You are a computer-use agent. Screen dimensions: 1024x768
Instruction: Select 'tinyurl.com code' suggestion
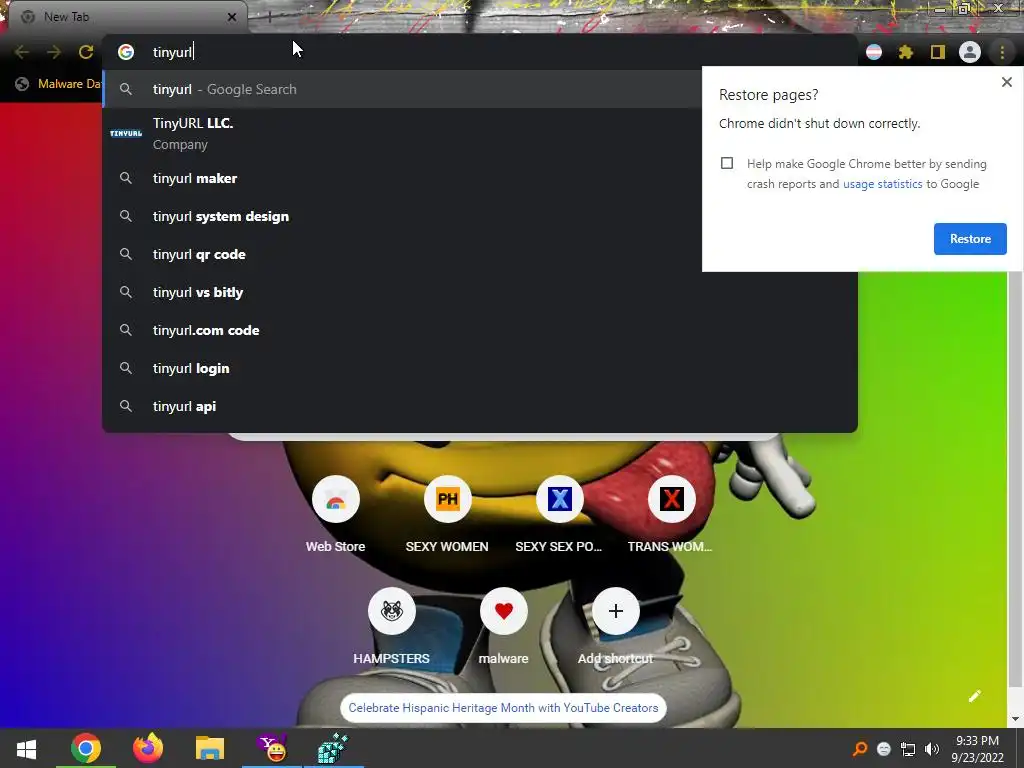(x=480, y=330)
